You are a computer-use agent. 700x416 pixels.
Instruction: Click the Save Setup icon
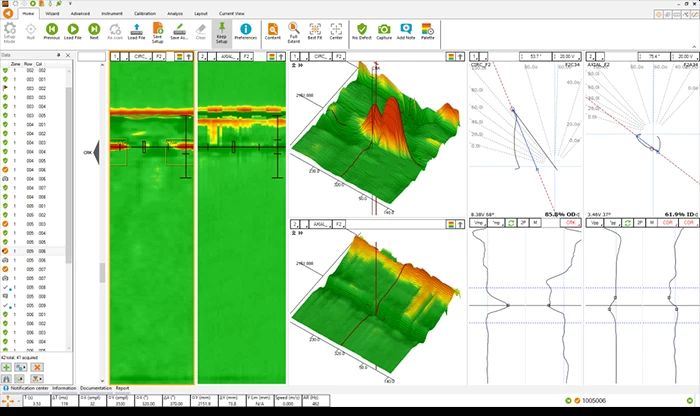click(x=158, y=29)
